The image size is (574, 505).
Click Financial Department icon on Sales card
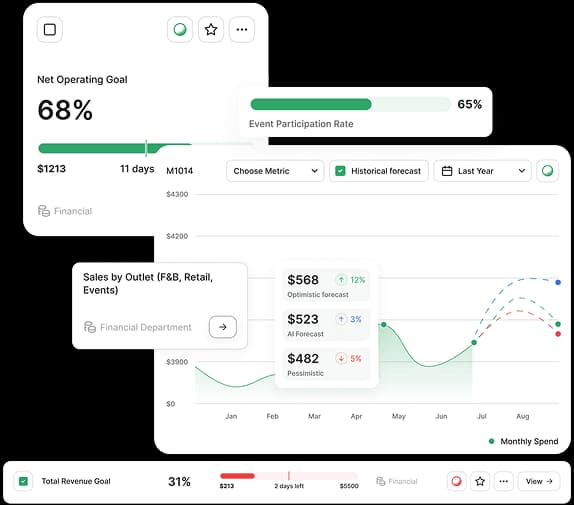coord(90,327)
